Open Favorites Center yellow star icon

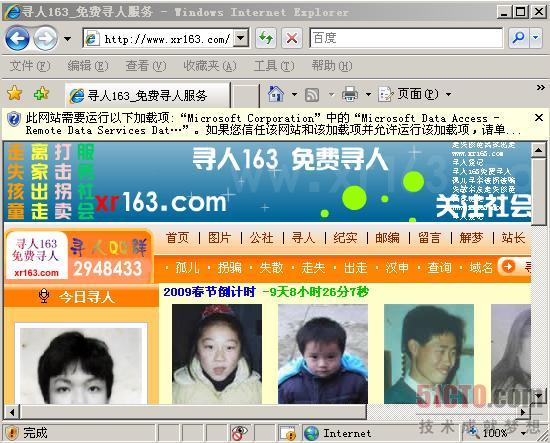pos(15,94)
